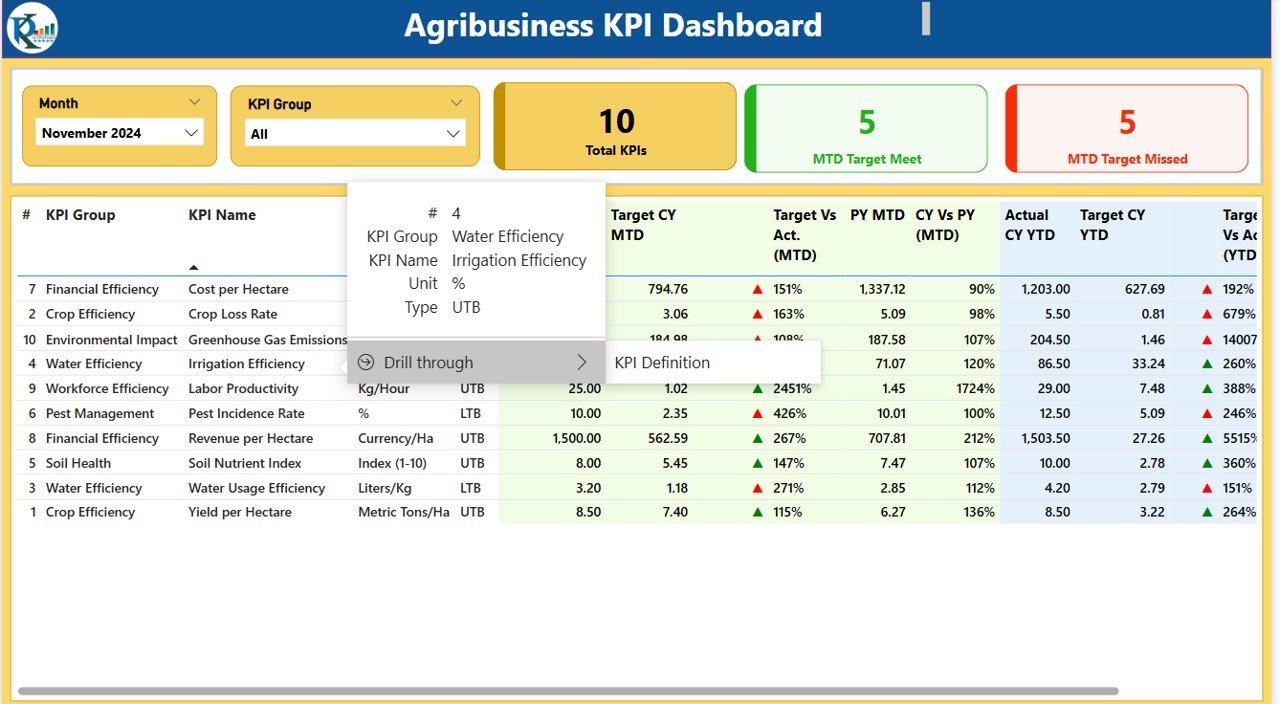
Task: Click the MTD Target Missed card
Action: 1127,129
